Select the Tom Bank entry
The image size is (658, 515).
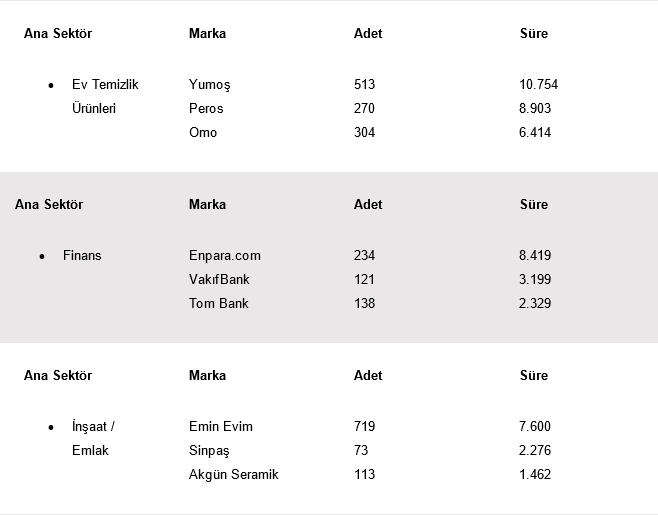click(219, 304)
